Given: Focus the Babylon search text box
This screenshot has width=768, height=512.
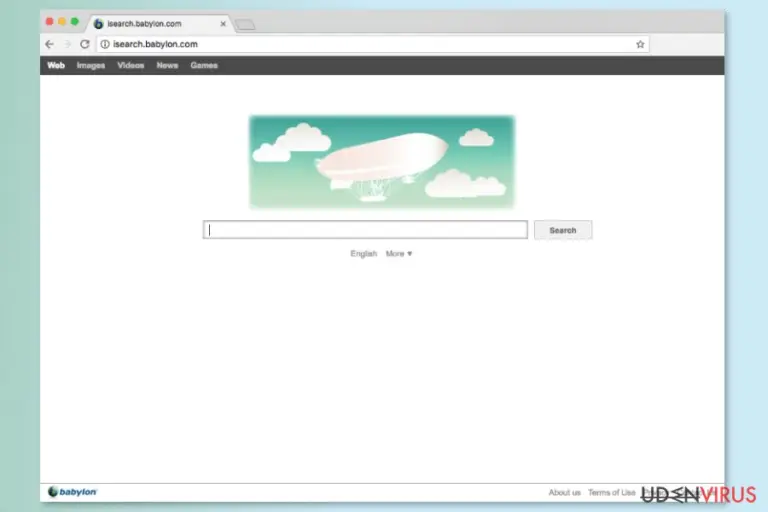Looking at the screenshot, I should pyautogui.click(x=365, y=230).
